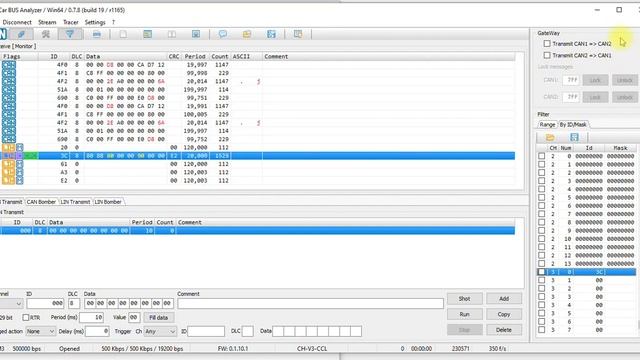Click the Fill data button

pos(158,318)
